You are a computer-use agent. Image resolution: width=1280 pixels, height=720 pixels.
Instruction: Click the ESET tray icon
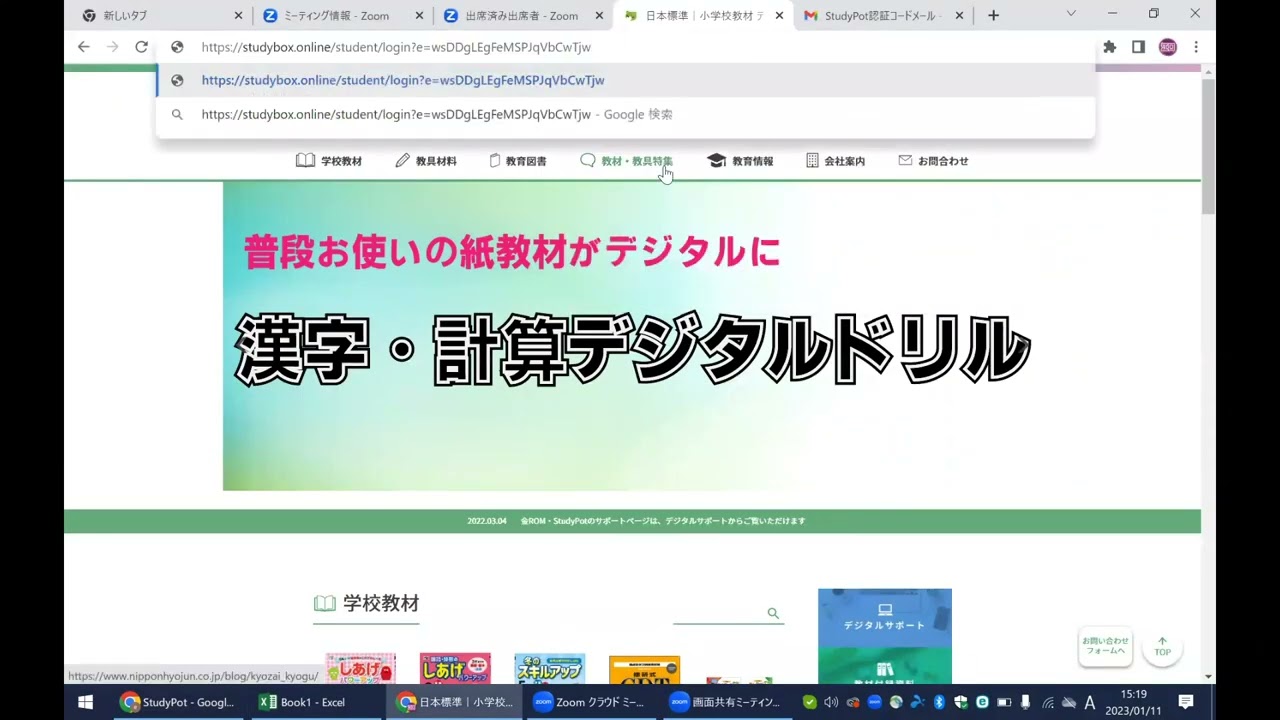pyautogui.click(x=982, y=702)
